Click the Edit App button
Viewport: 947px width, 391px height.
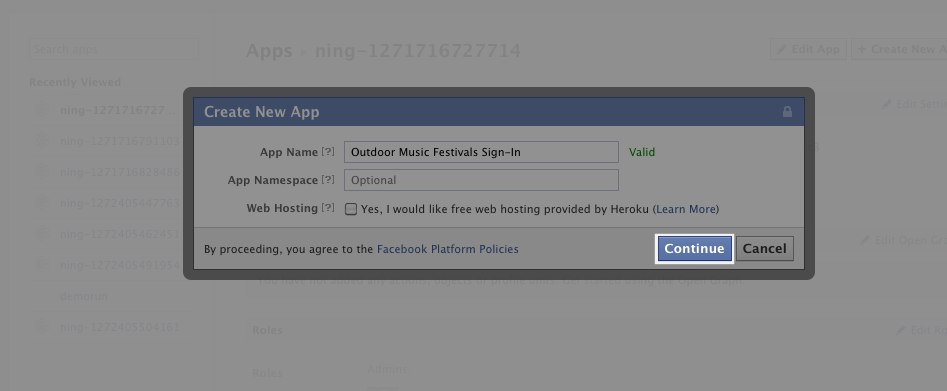pos(809,50)
